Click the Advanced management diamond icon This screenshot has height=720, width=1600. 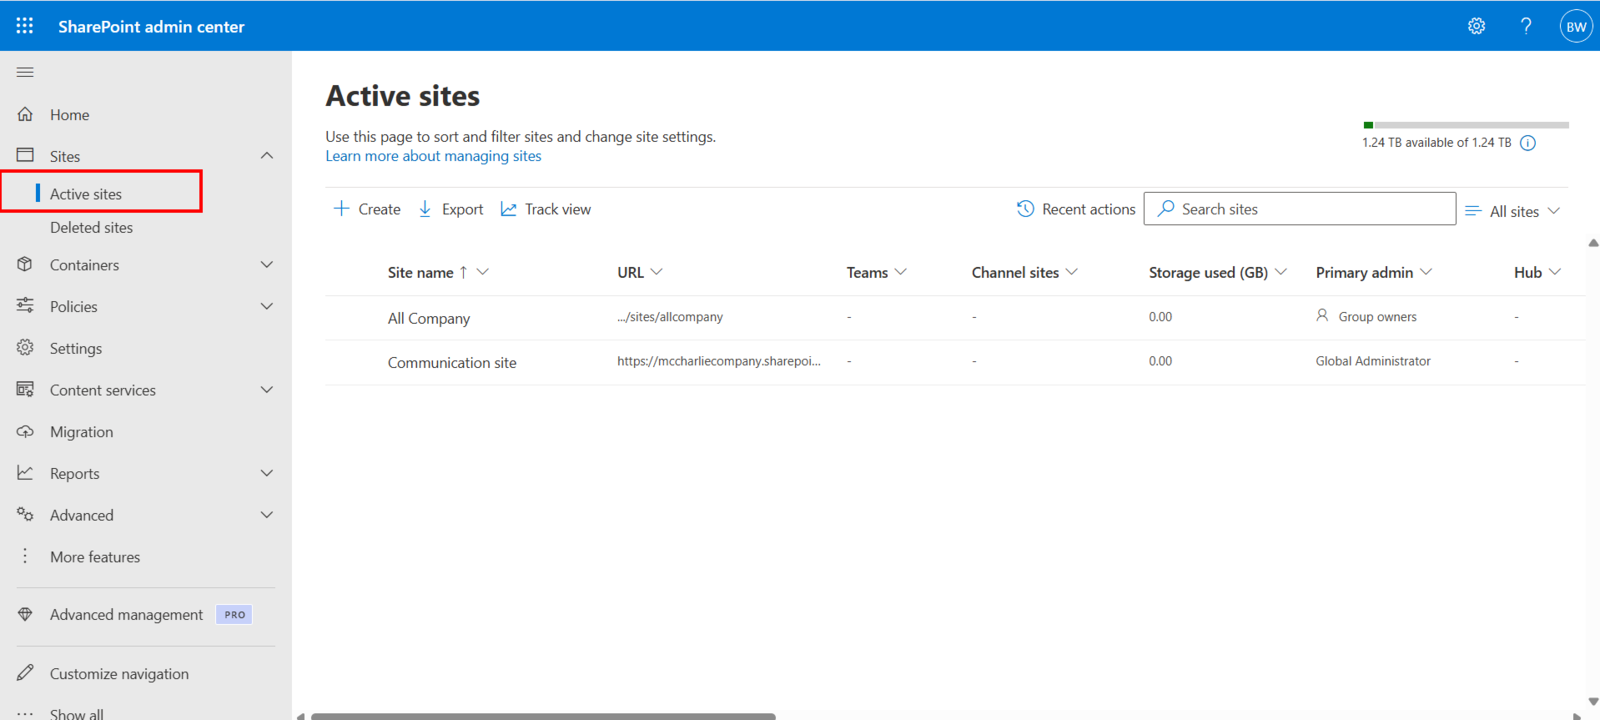pos(25,614)
